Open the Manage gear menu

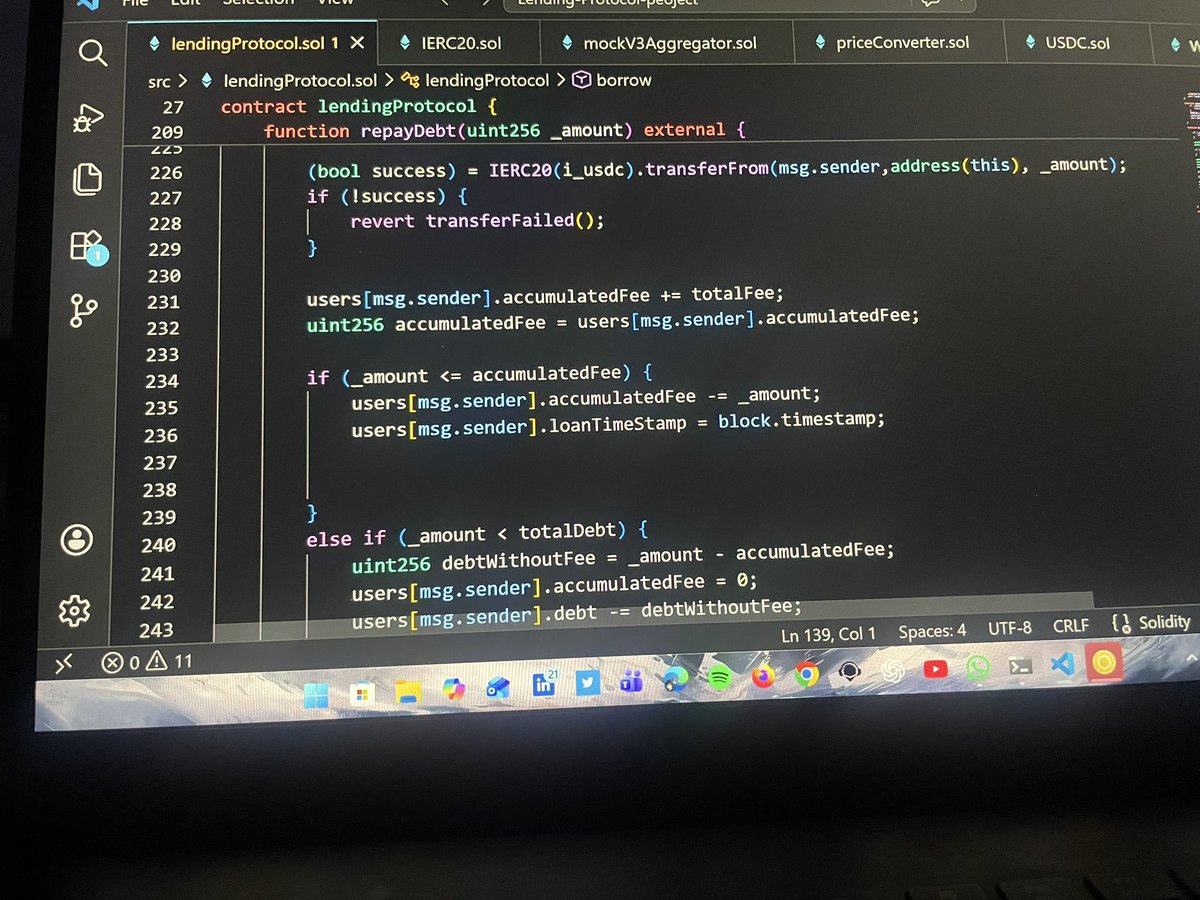click(x=74, y=609)
